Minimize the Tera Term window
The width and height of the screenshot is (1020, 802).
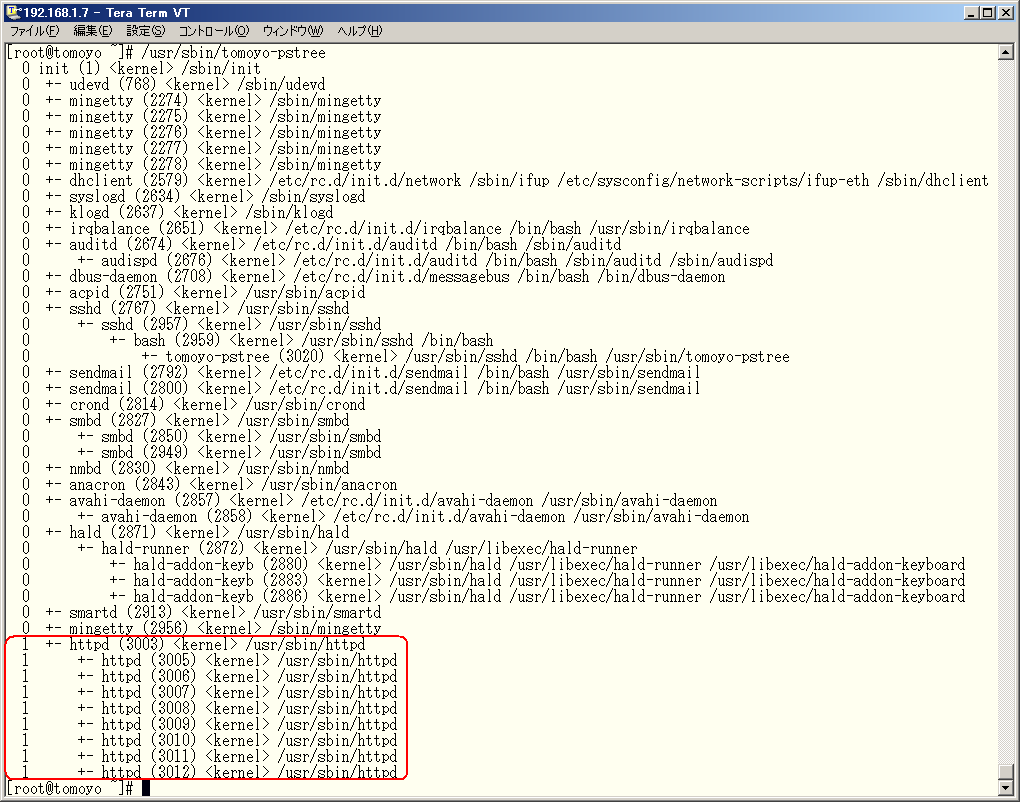pyautogui.click(x=971, y=12)
